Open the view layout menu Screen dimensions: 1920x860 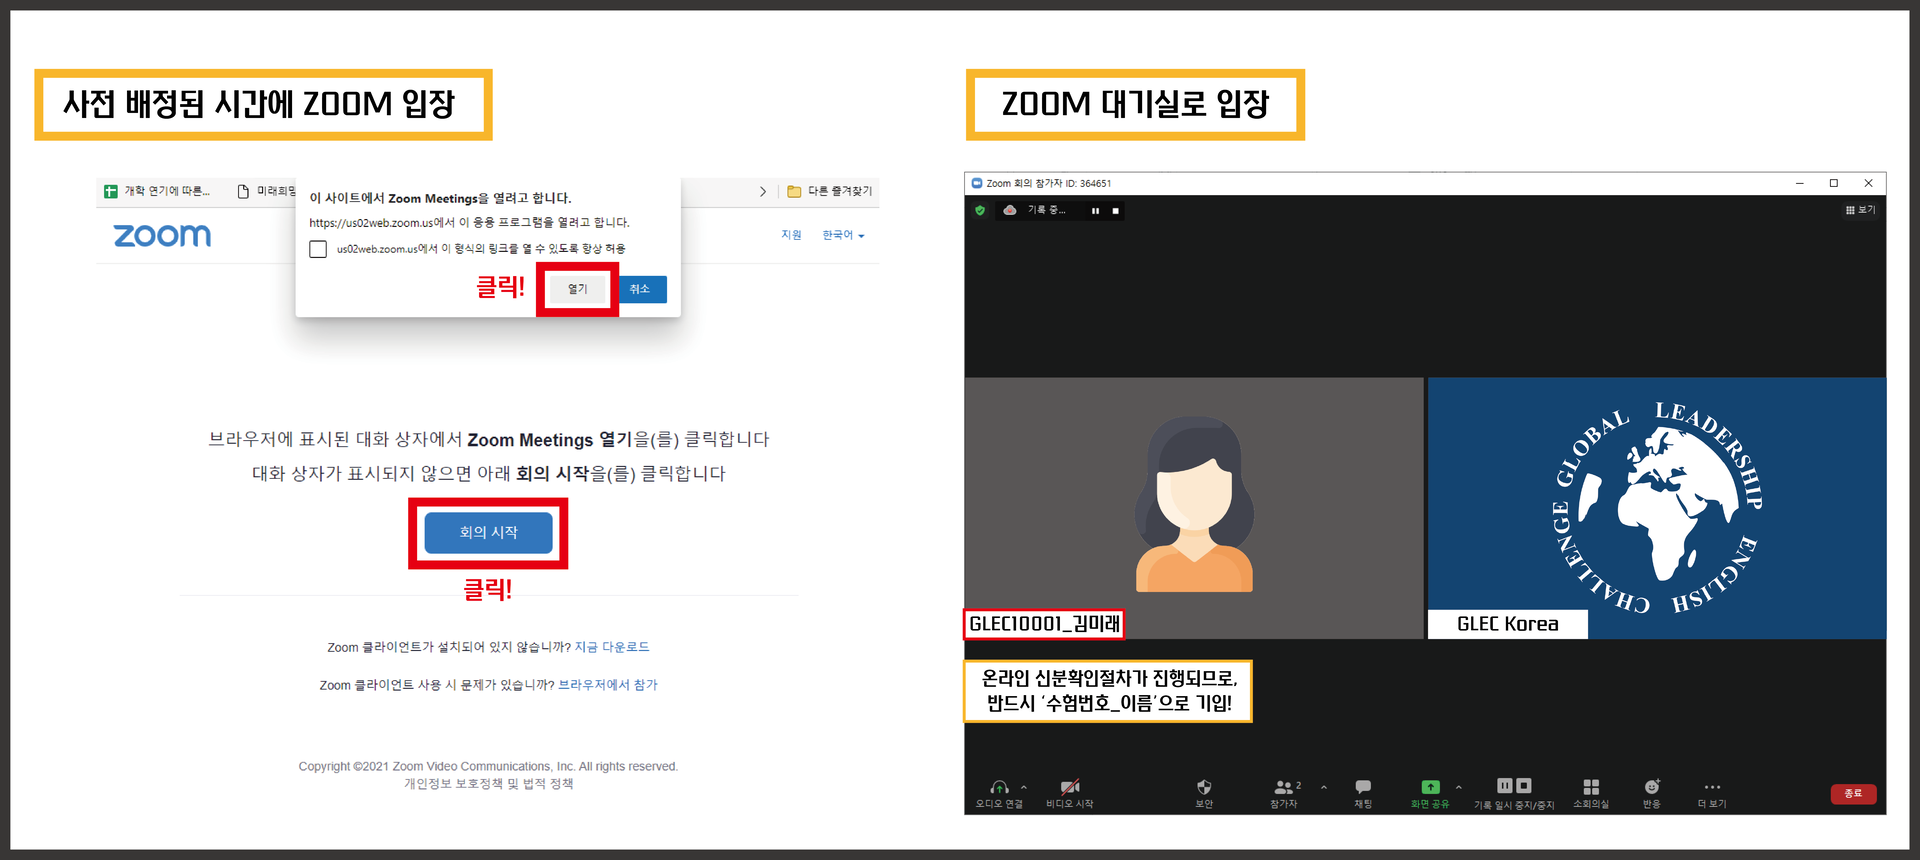pos(1860,210)
